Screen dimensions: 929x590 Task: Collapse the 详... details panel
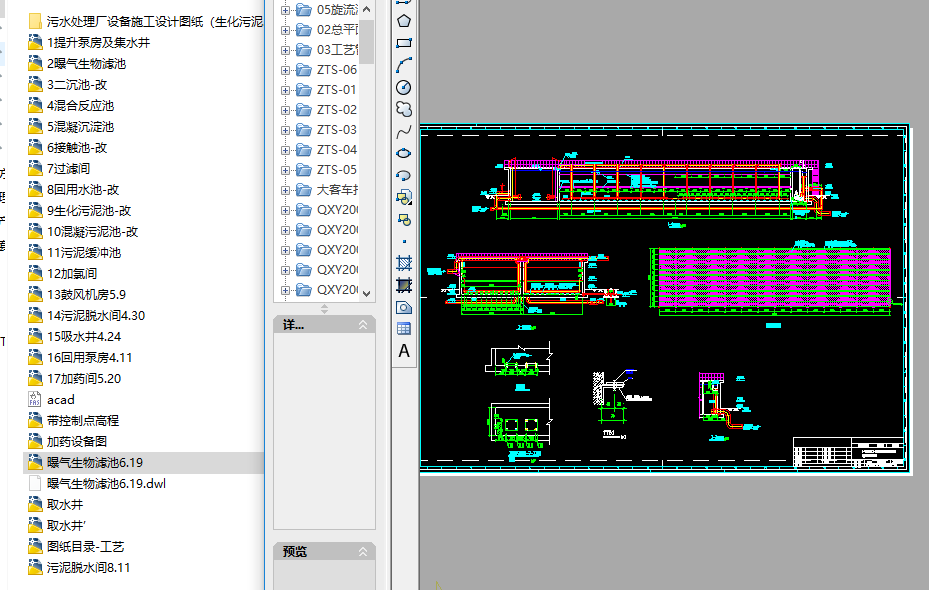click(x=363, y=325)
